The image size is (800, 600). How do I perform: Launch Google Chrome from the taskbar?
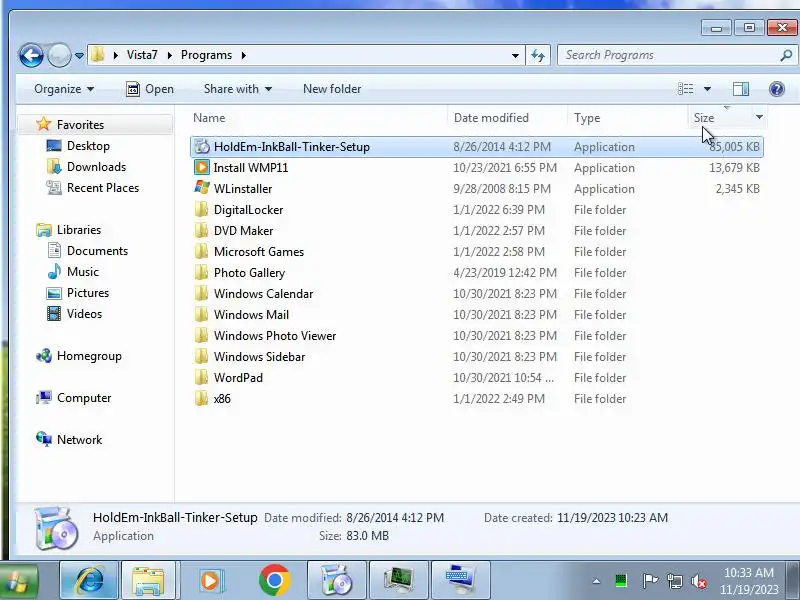[x=274, y=581]
